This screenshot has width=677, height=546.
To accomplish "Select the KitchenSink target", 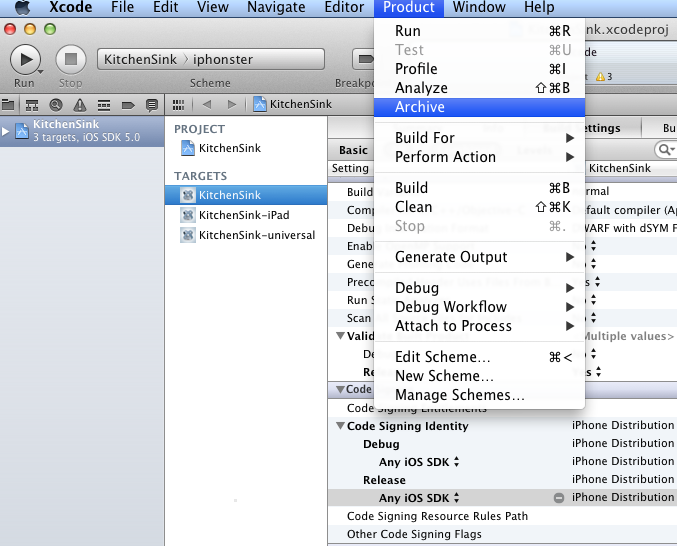I will pyautogui.click(x=246, y=195).
